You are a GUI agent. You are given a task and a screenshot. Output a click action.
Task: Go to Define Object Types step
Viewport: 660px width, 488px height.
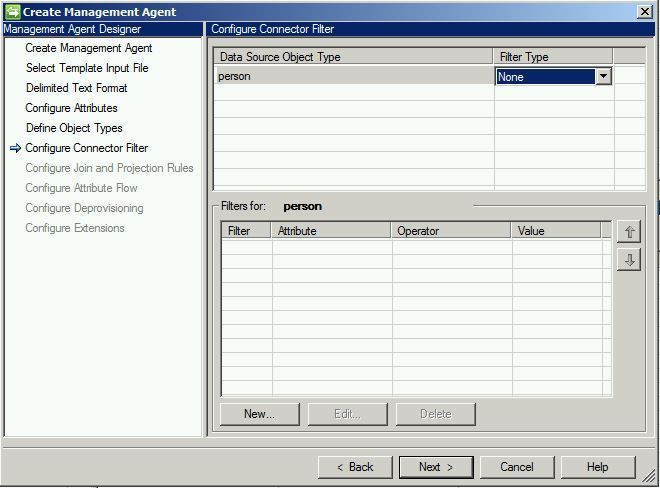point(74,128)
